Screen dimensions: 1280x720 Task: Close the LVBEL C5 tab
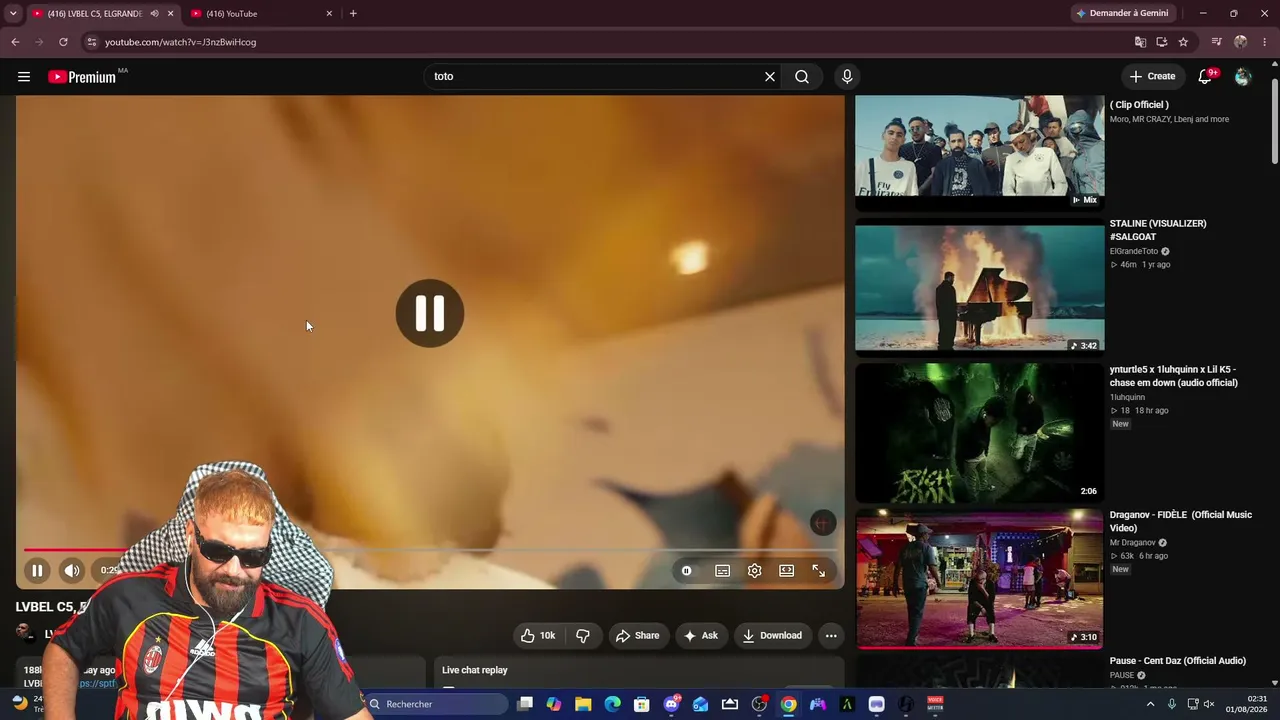click(x=171, y=14)
